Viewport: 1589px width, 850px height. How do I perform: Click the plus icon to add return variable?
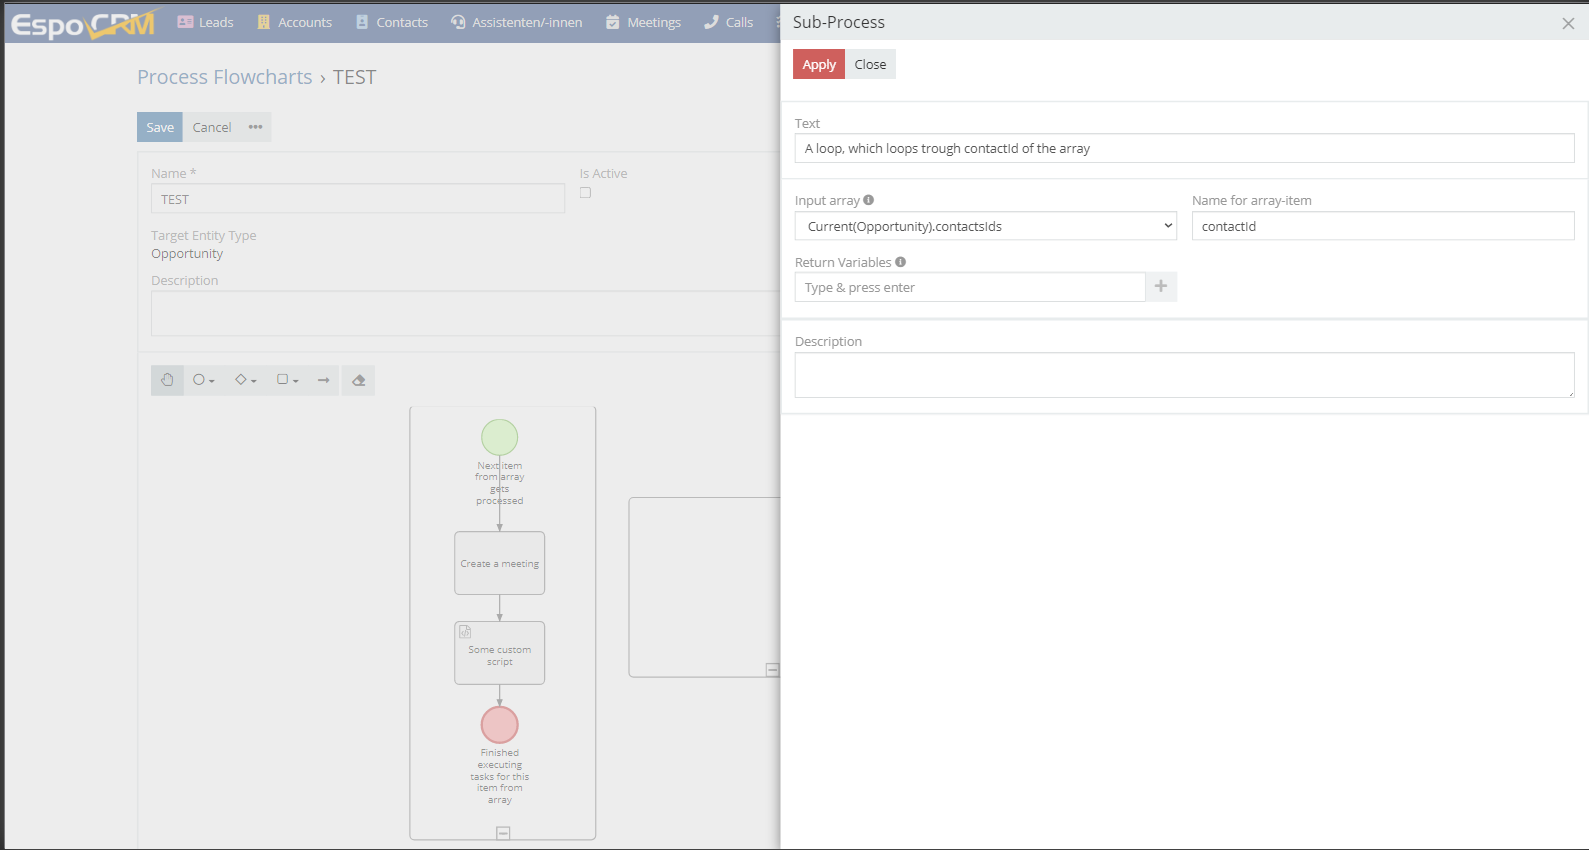coord(1161,287)
